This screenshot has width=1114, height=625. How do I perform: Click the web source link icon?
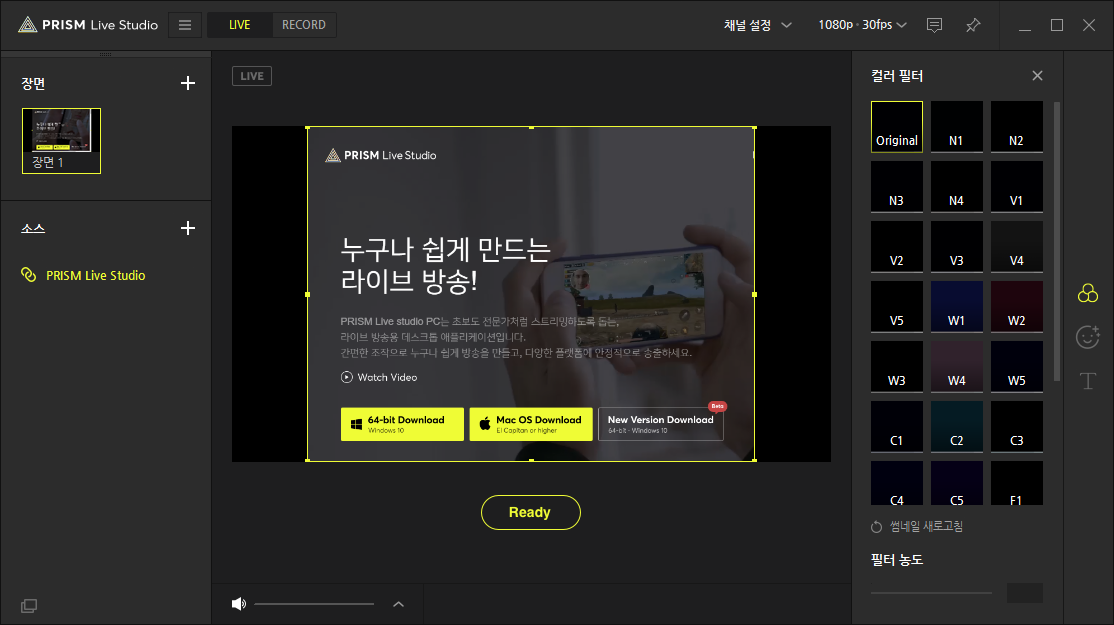28,275
